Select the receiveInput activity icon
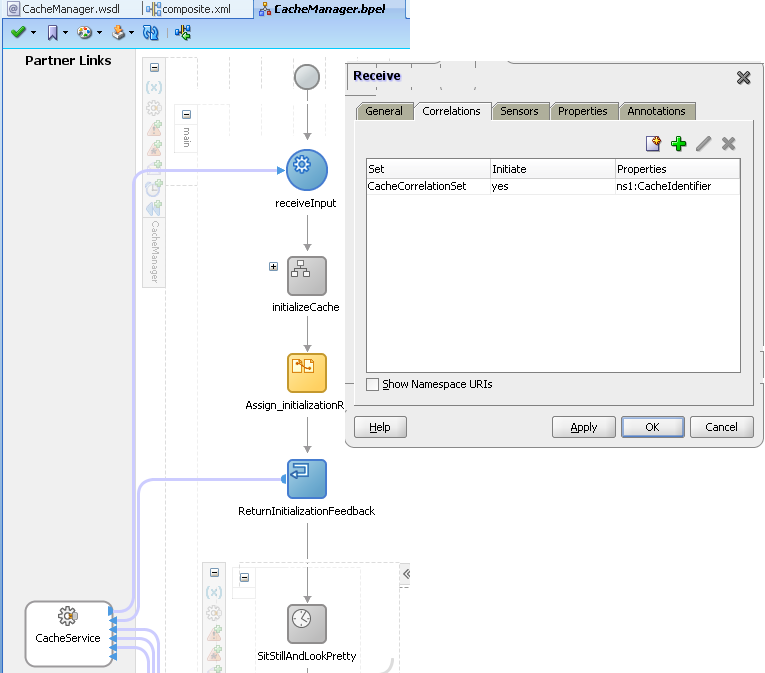Viewport: 765px width, 673px height. click(x=307, y=170)
